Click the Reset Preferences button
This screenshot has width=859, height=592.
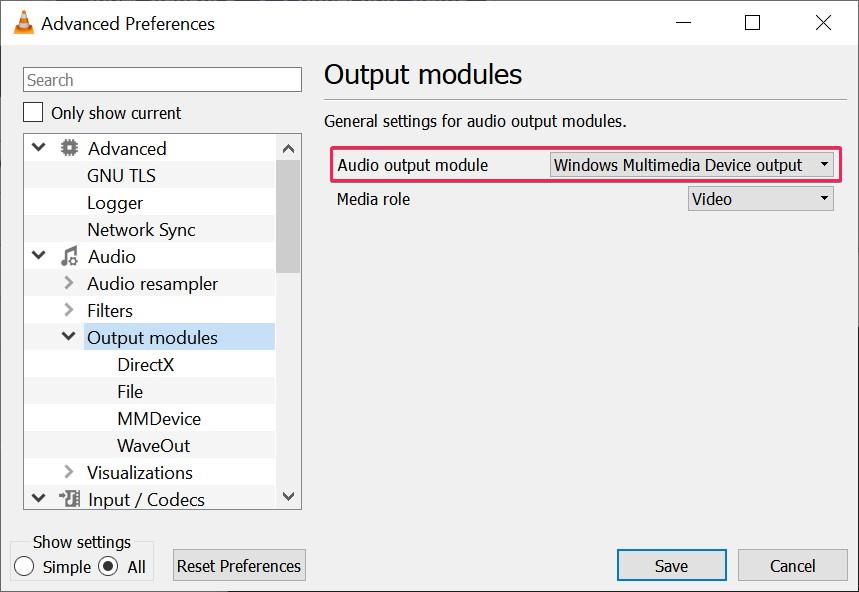click(238, 565)
